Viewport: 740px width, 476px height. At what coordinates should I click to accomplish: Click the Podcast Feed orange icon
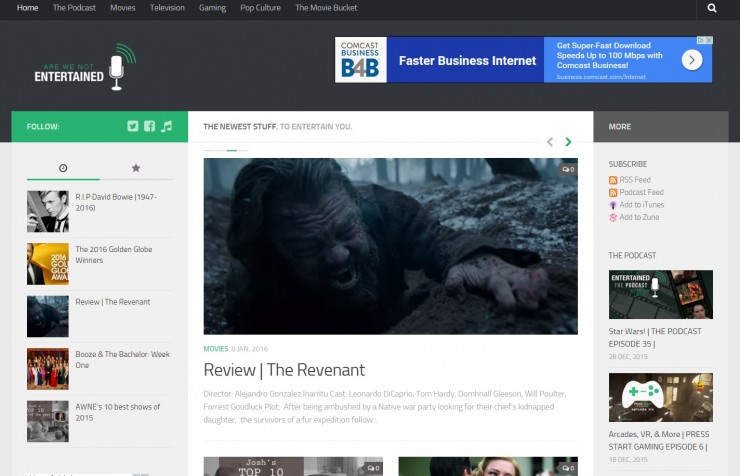coord(613,192)
